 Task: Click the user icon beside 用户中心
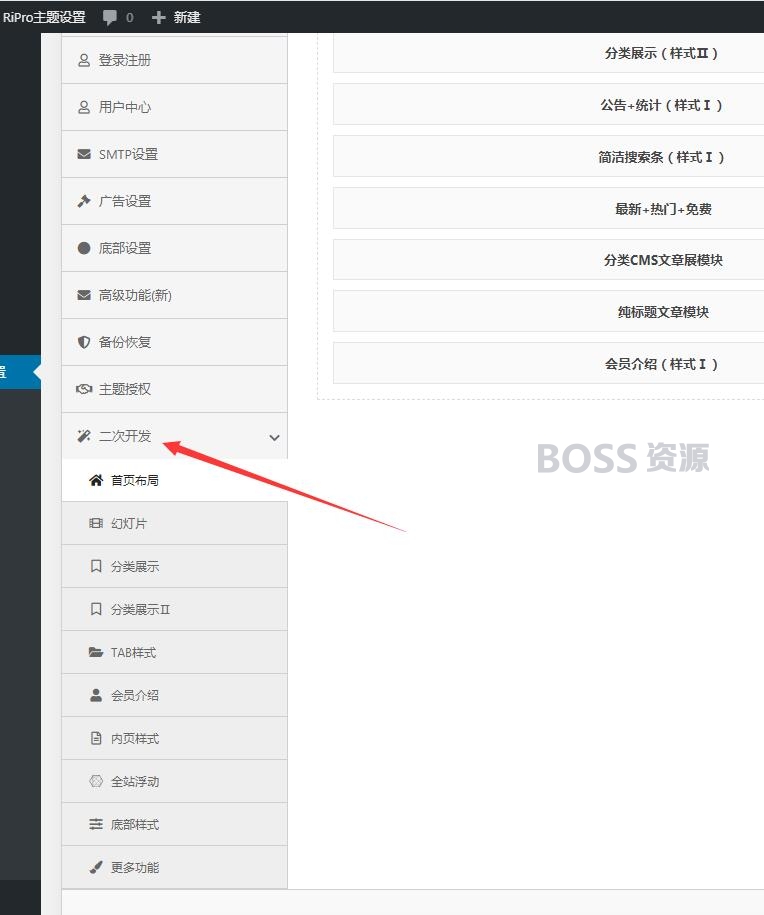(84, 107)
